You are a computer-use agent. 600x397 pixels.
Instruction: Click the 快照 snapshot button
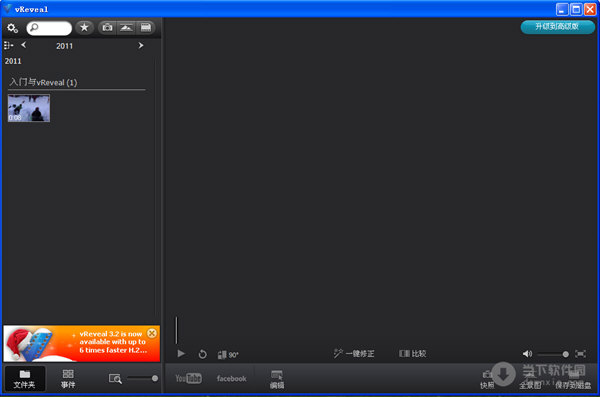click(x=487, y=379)
